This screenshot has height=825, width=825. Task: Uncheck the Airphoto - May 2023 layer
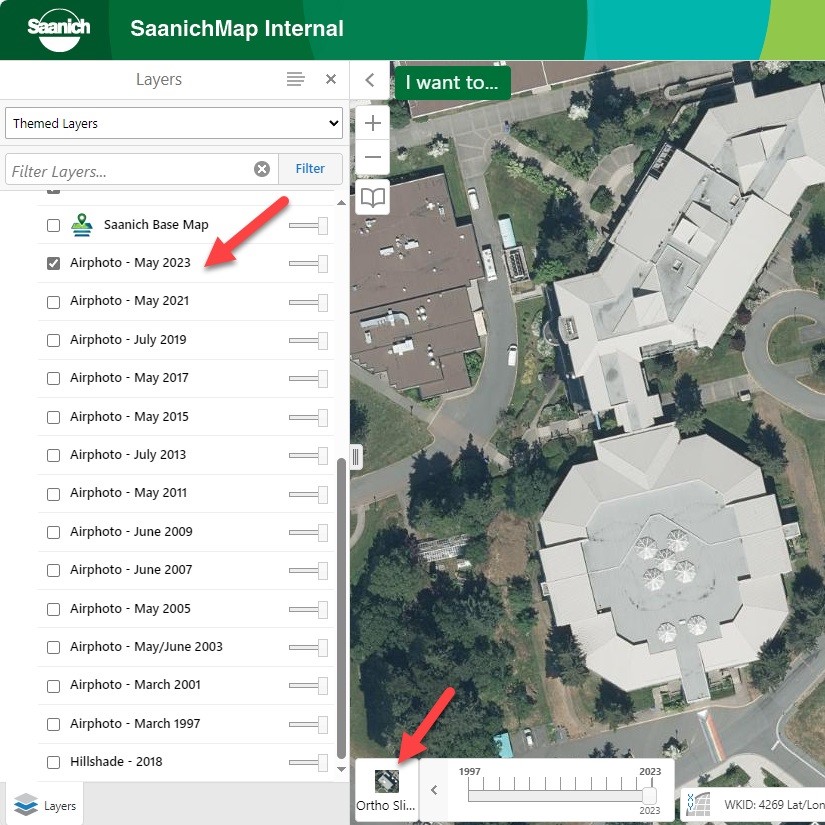[53, 263]
